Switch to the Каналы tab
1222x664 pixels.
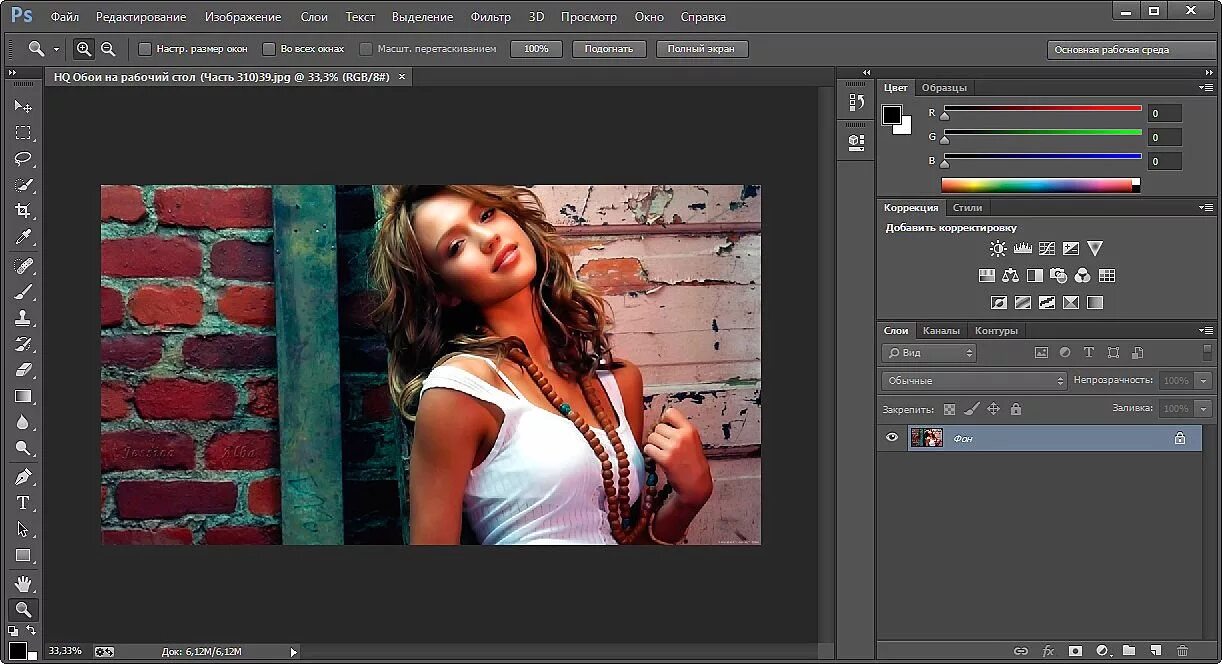click(x=941, y=330)
